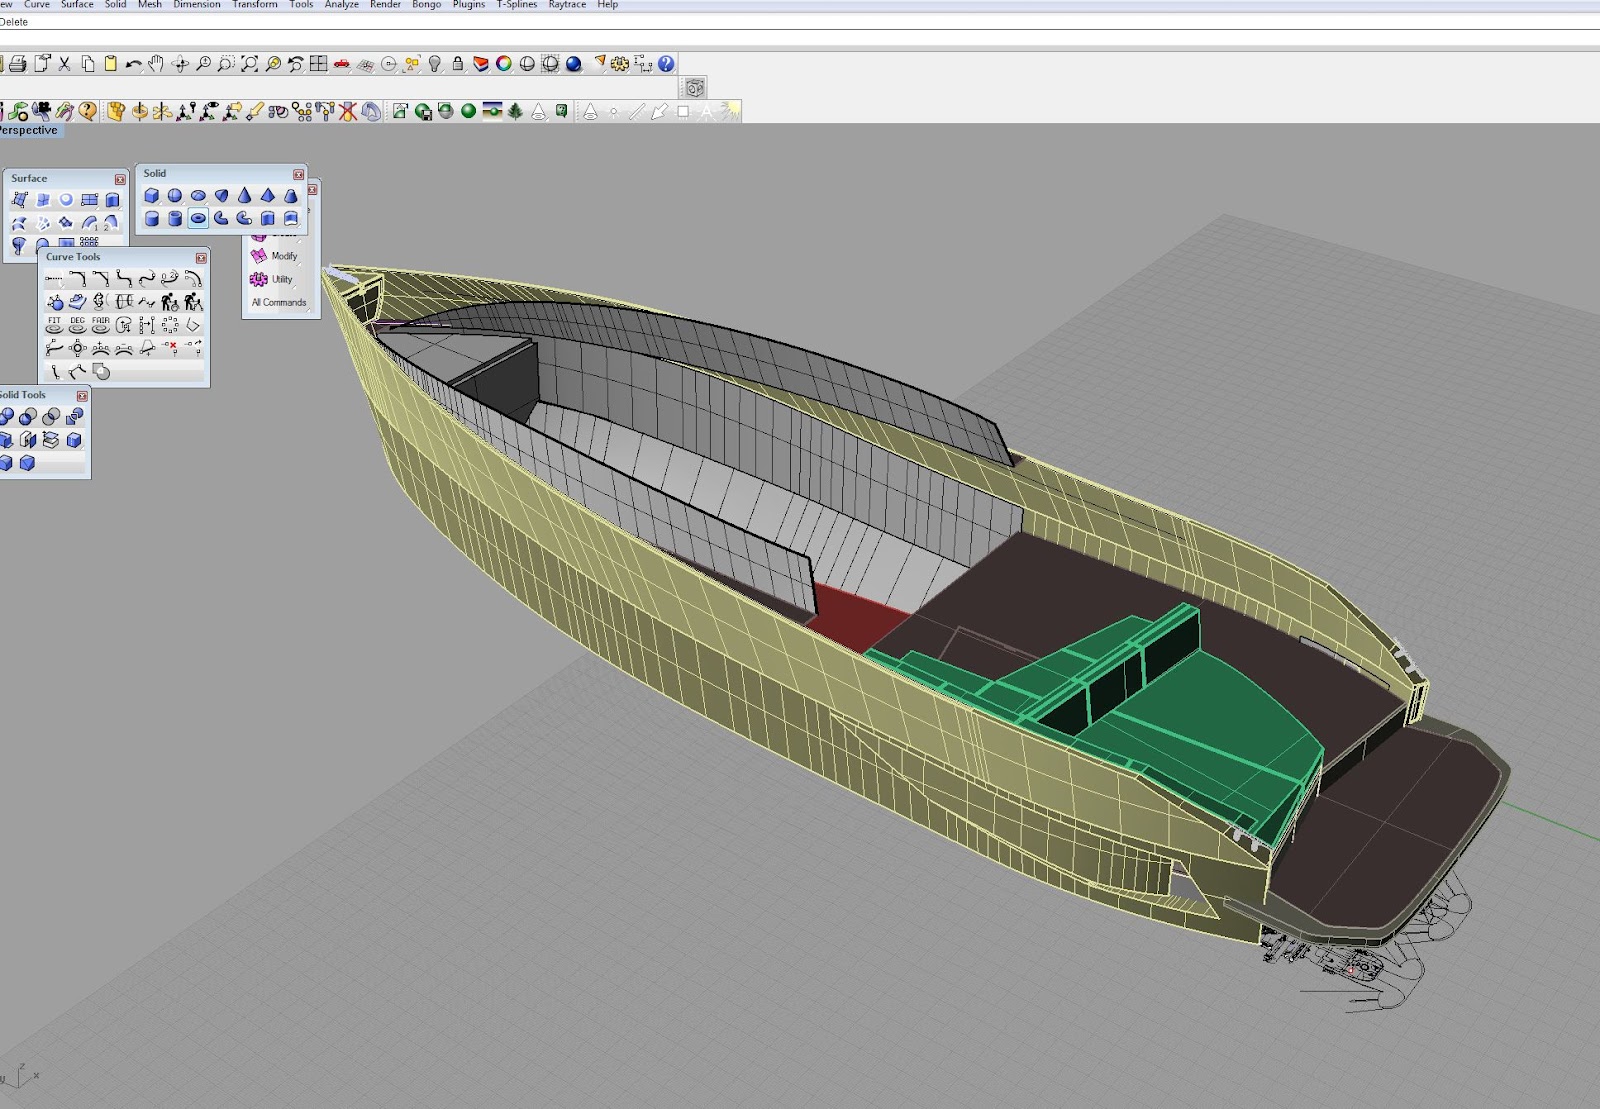The image size is (1600, 1109).
Task: Open the Raytrace menu
Action: 567,5
